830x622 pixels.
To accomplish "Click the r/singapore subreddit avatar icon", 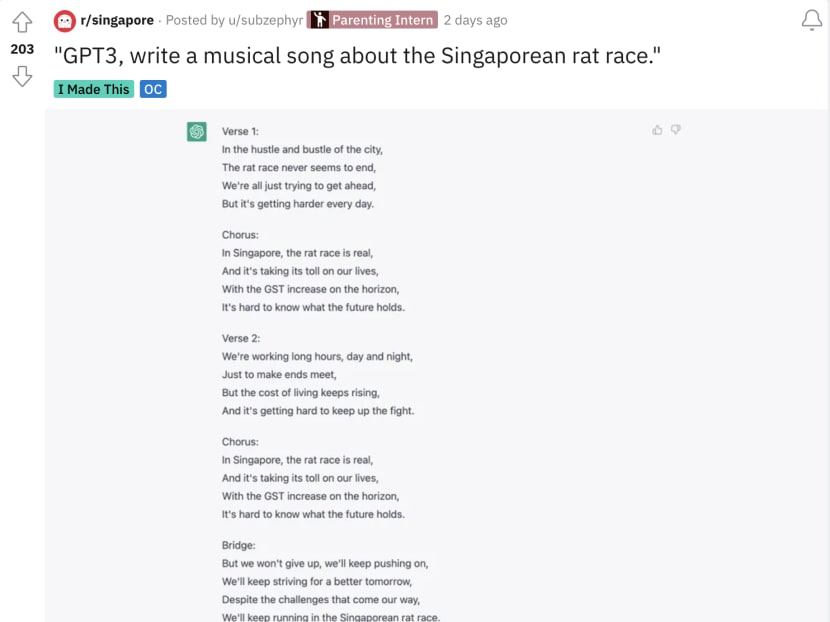I will pos(65,21).
